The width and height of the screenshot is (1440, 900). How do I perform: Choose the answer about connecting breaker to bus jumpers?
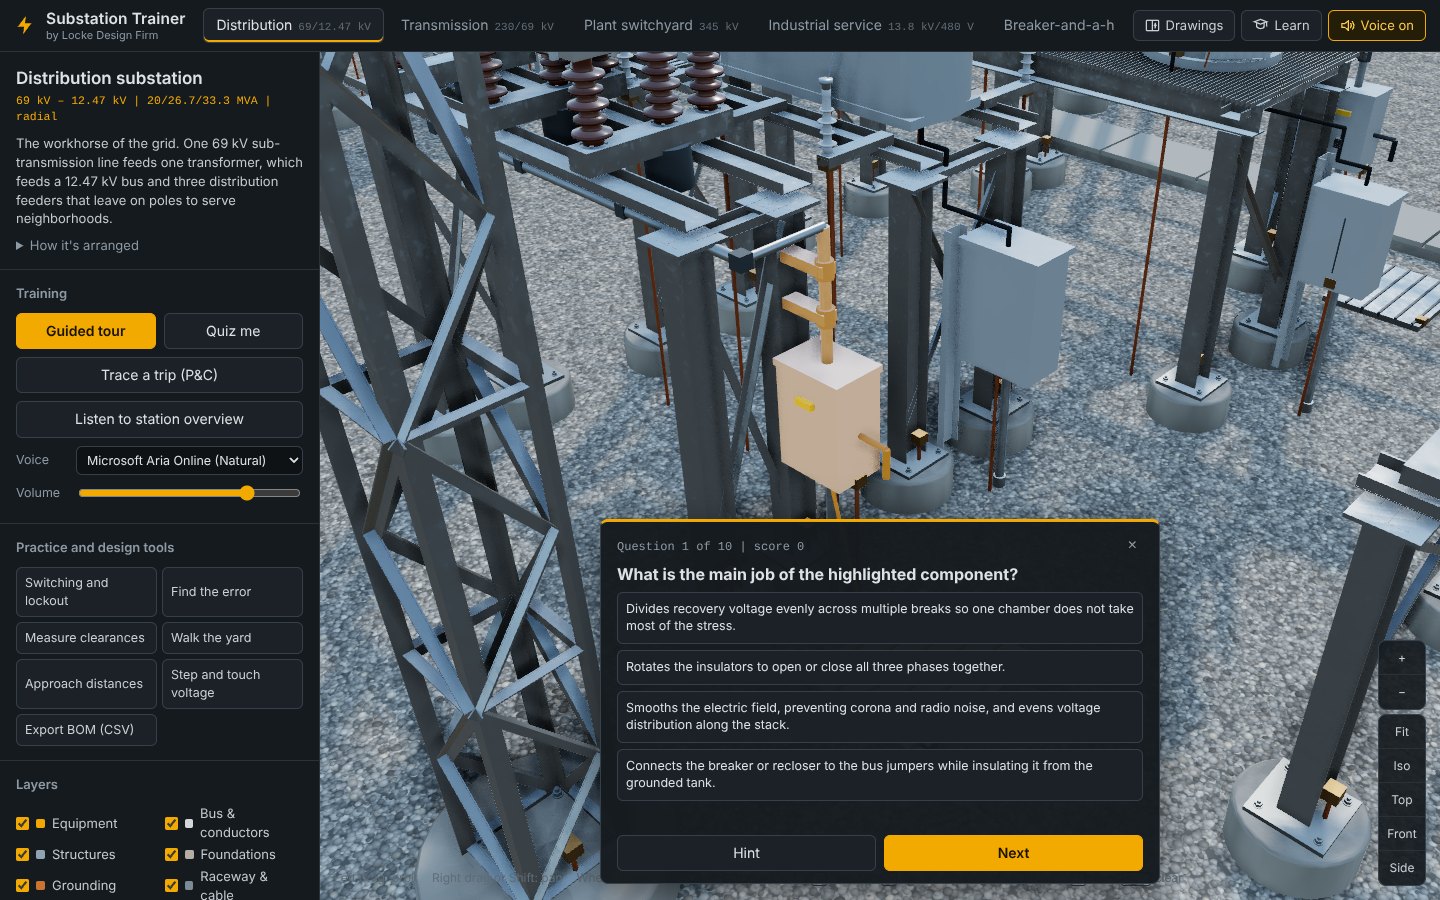pyautogui.click(x=880, y=775)
